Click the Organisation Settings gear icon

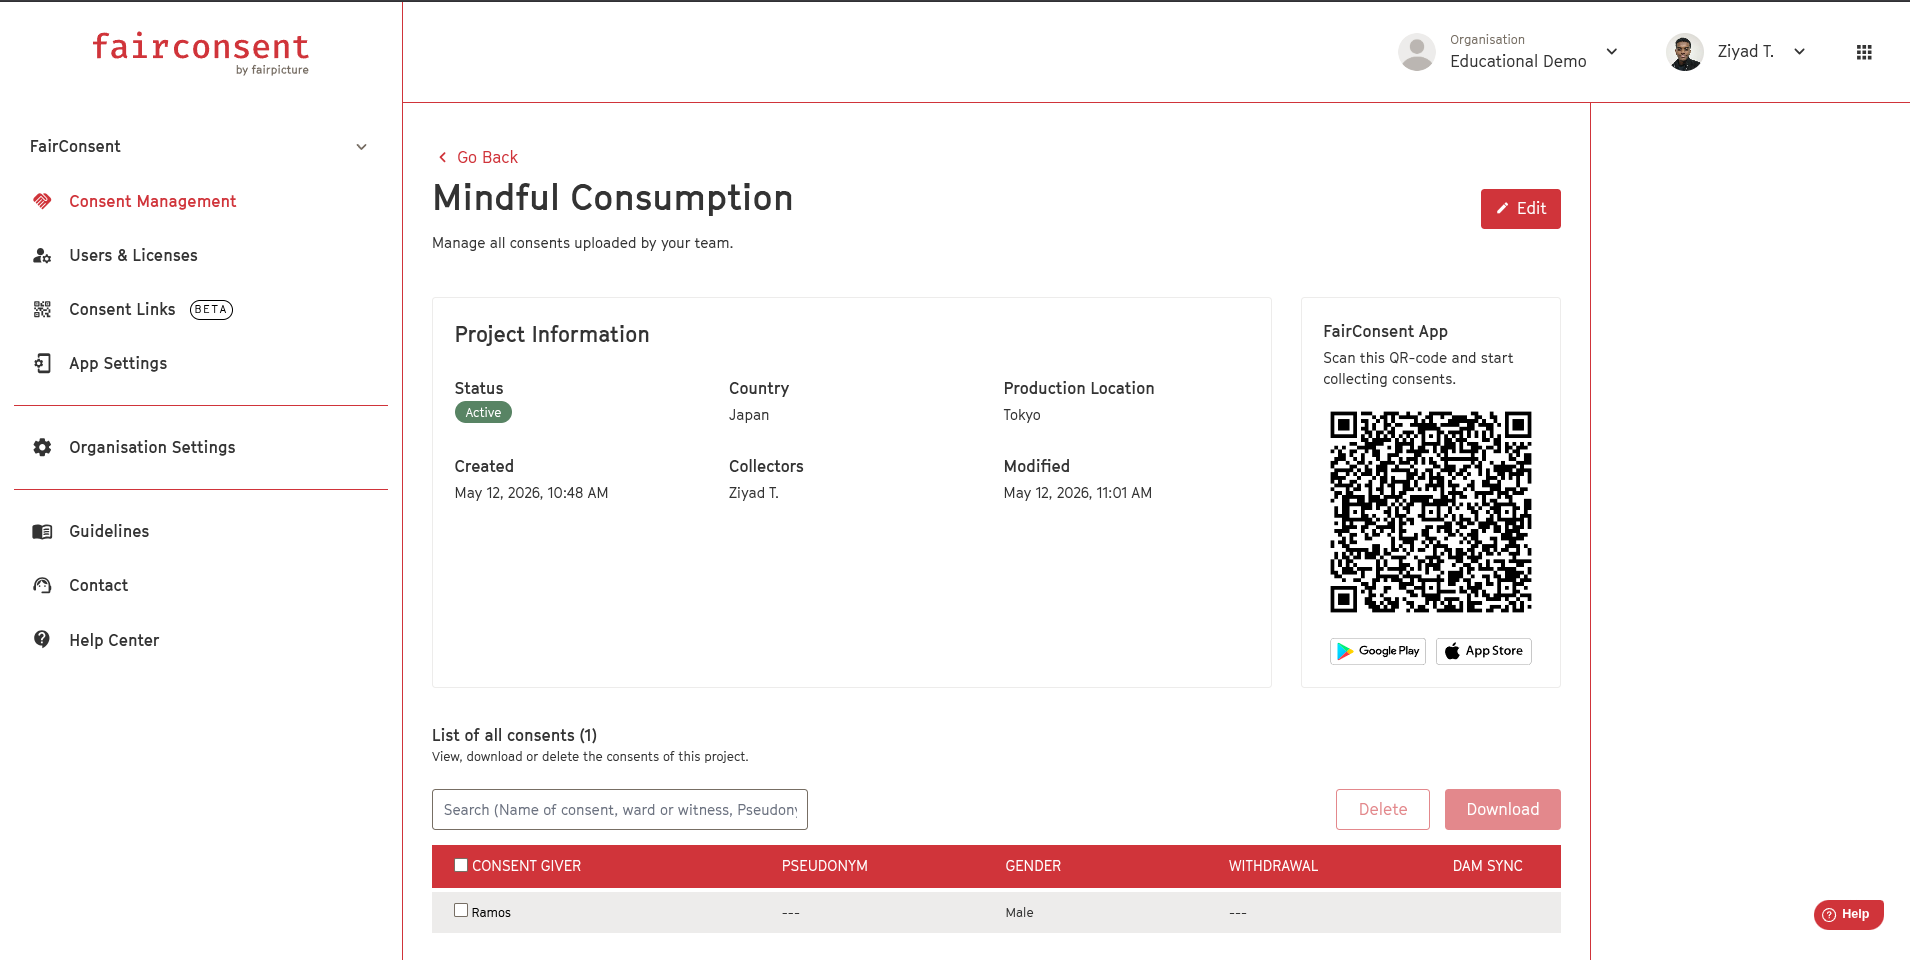[42, 447]
